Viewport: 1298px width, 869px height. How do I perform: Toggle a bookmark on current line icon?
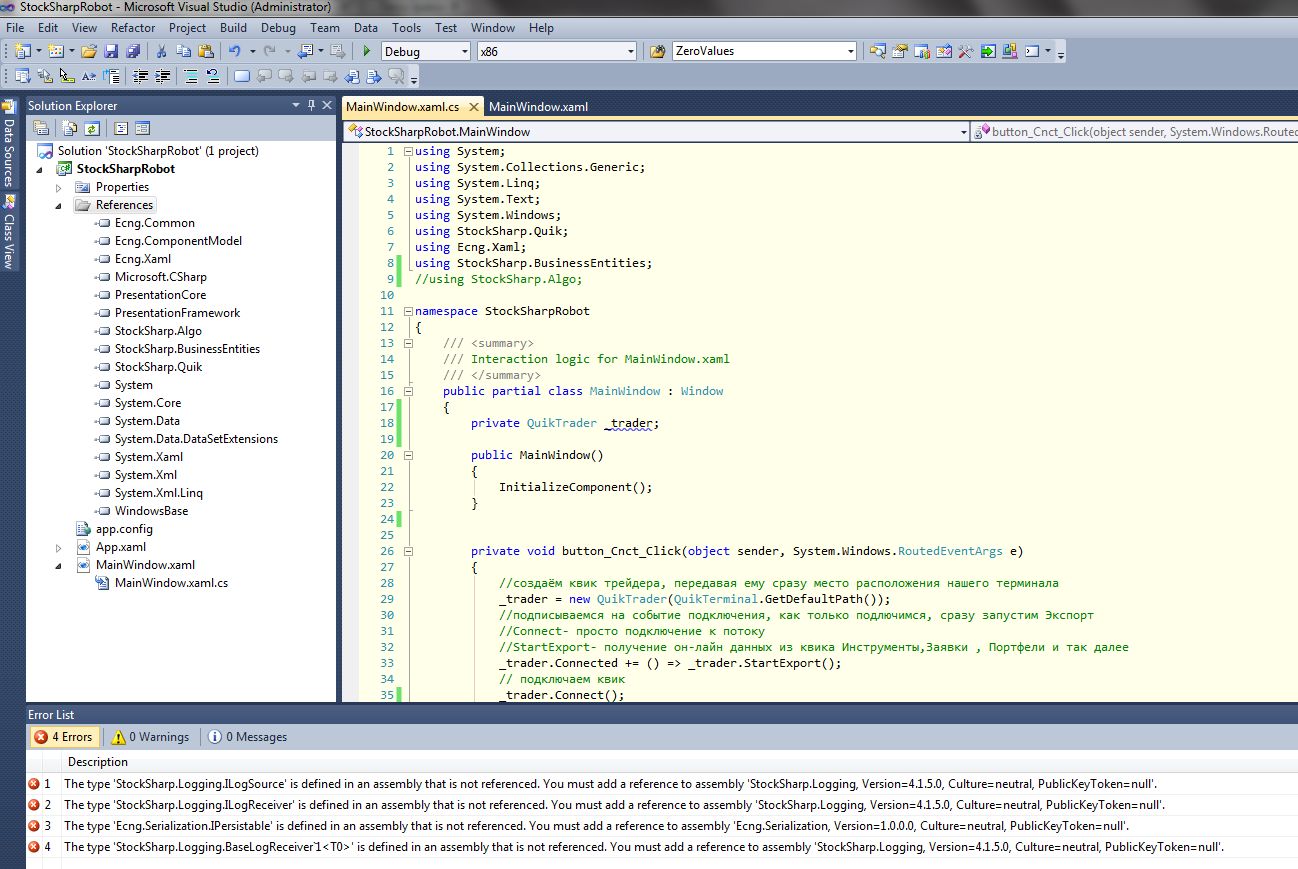[x=241, y=75]
